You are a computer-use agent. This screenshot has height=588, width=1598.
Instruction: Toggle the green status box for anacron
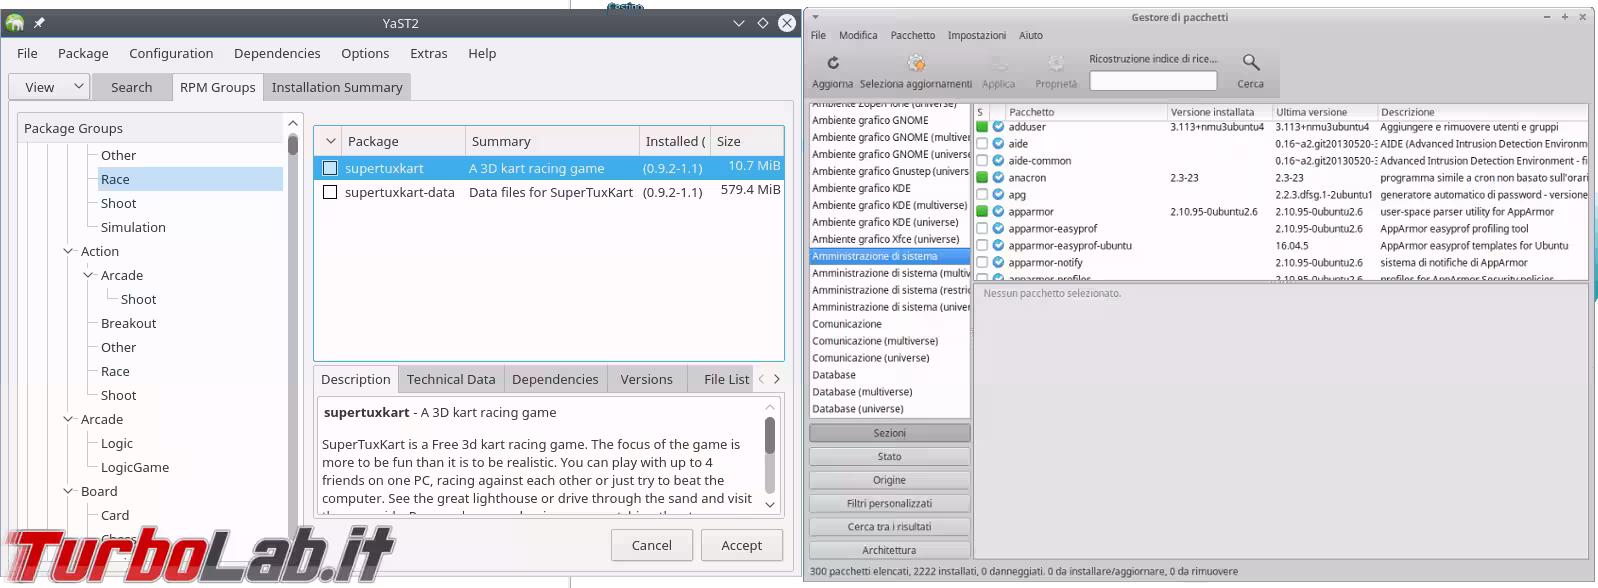(x=982, y=178)
